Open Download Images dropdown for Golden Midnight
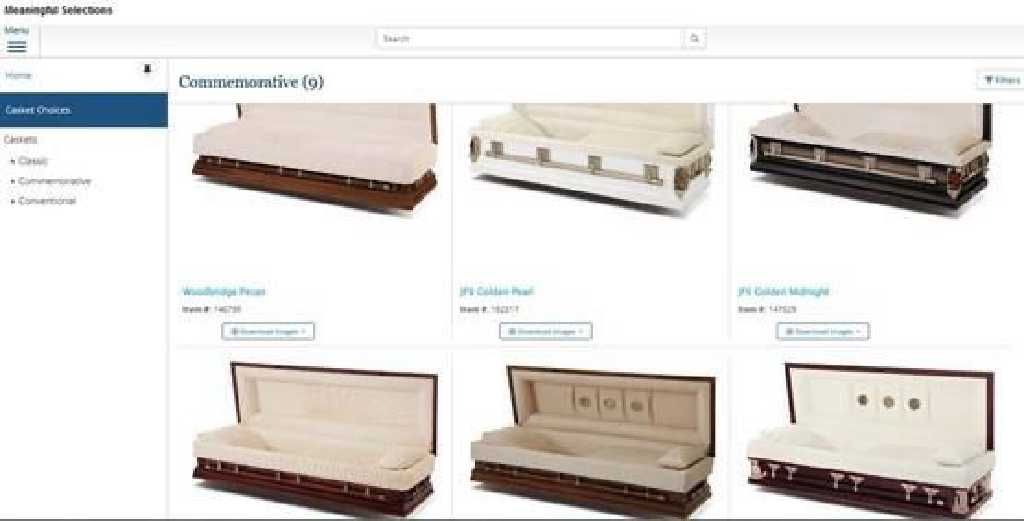Image resolution: width=1024 pixels, height=521 pixels. 823,332
